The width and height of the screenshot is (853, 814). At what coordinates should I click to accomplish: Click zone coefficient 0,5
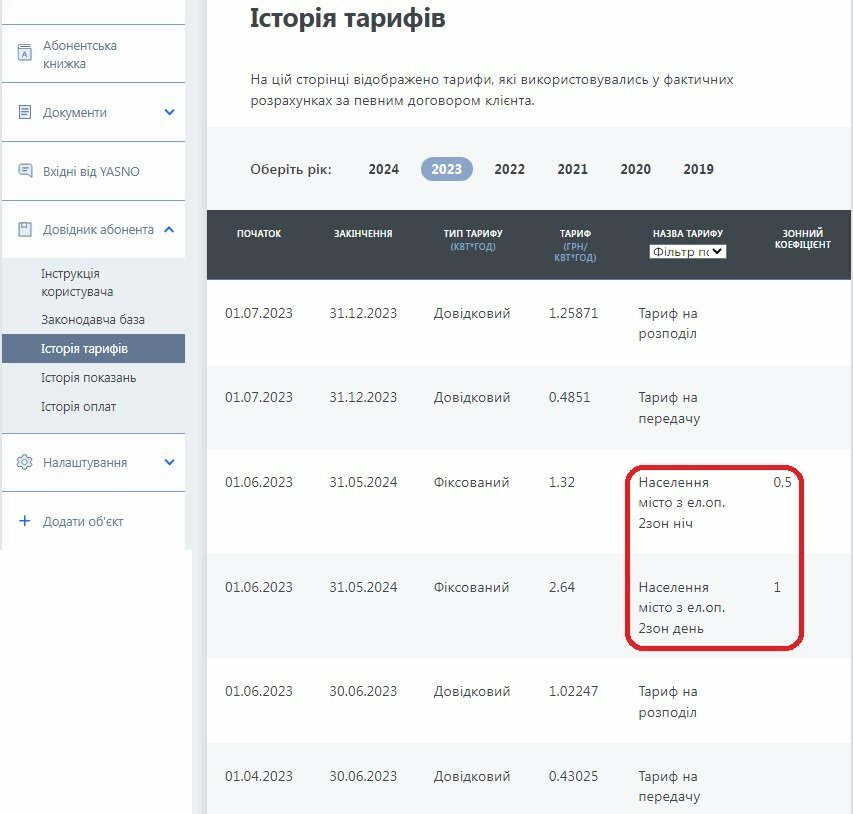(782, 482)
